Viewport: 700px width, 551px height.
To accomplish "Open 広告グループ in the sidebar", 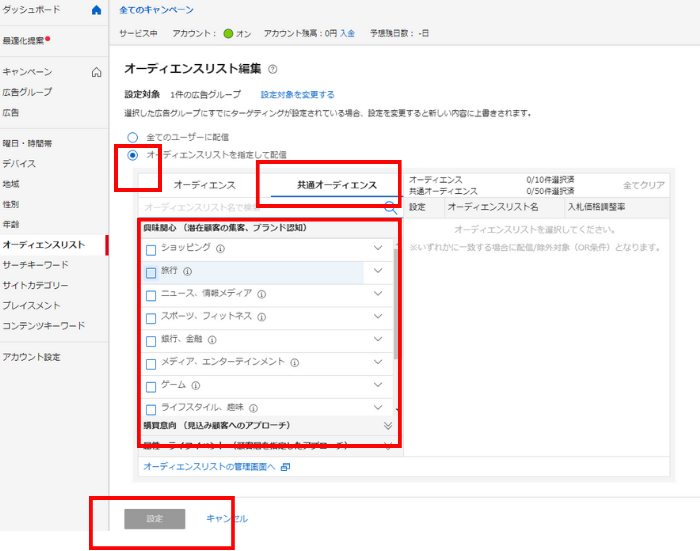I will 27,92.
